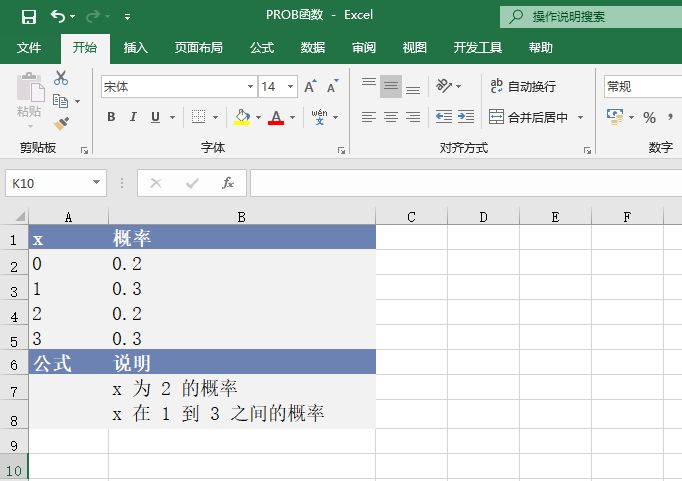The height and width of the screenshot is (481, 682).
Task: Click the Decrease Indent icon
Action: 443,117
